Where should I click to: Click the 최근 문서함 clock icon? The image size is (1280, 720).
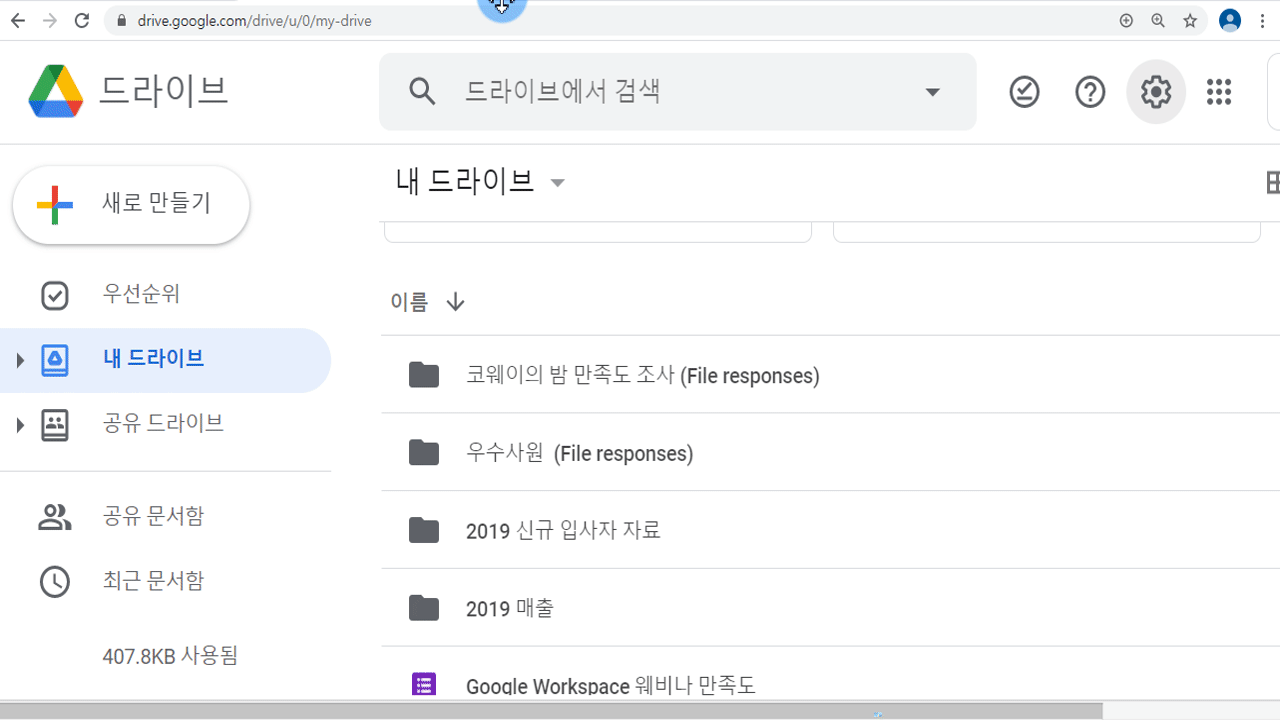(x=55, y=582)
